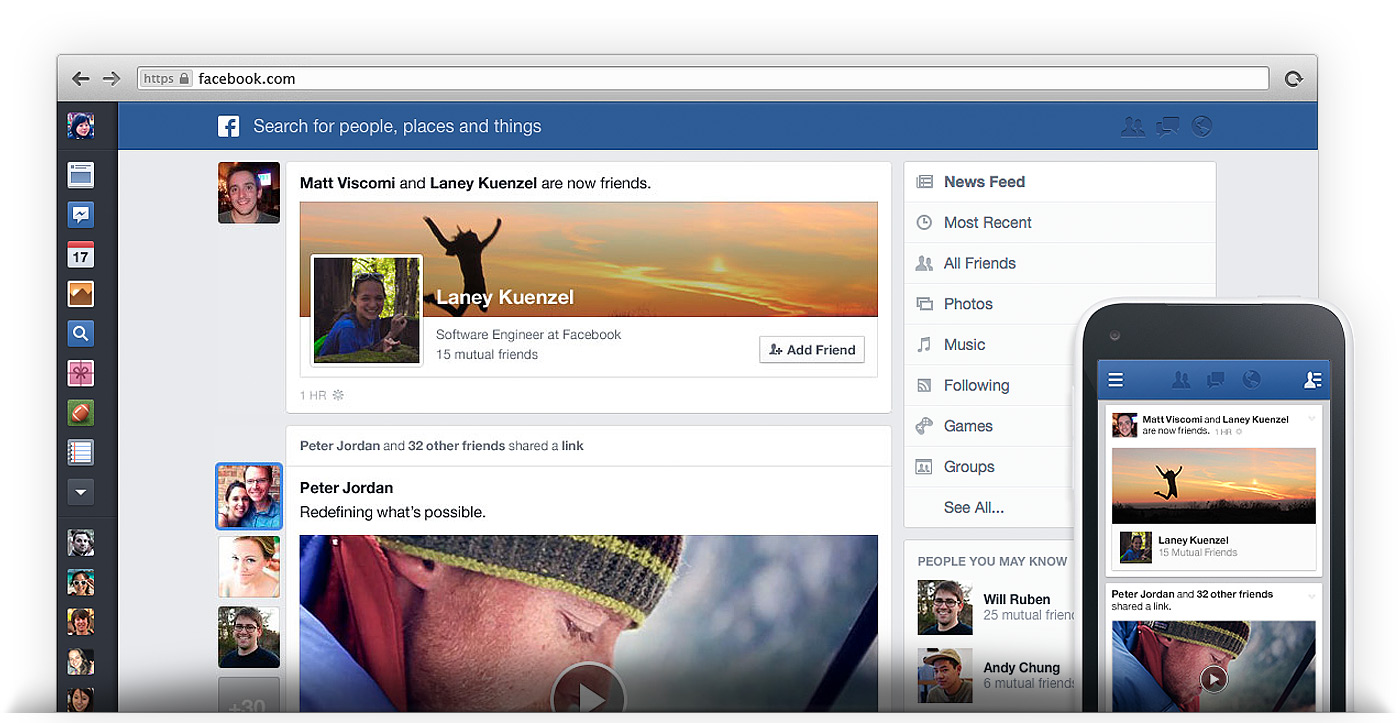This screenshot has width=1400, height=723.
Task: Open Matt Viscomi's avatar beside the first post
Action: point(249,193)
